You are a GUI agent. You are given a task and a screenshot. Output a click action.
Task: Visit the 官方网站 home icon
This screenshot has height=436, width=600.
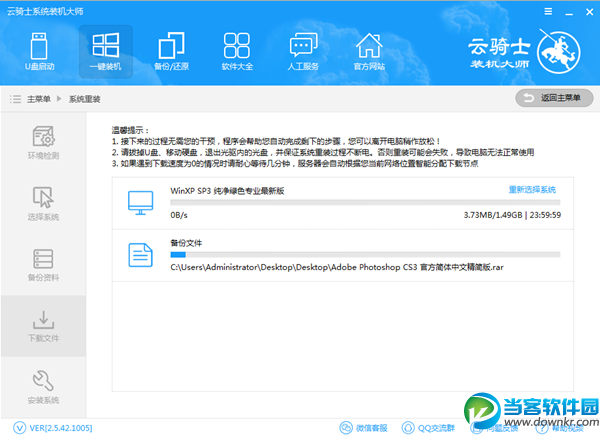[x=369, y=52]
